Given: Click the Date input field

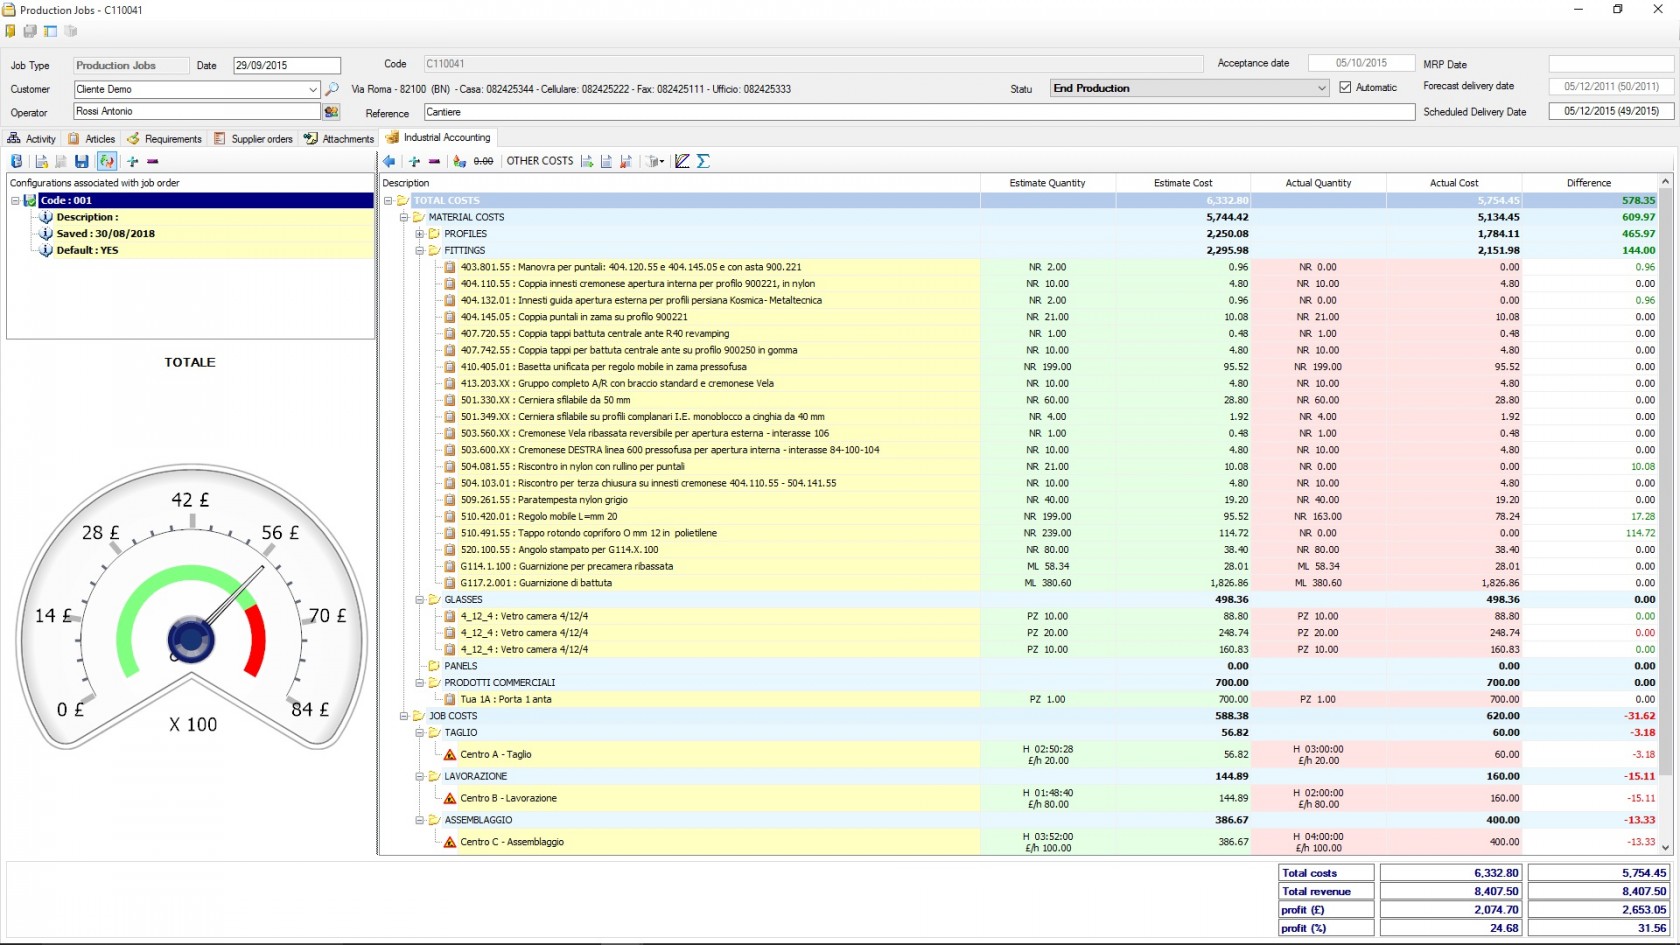Looking at the screenshot, I should pyautogui.click(x=287, y=65).
